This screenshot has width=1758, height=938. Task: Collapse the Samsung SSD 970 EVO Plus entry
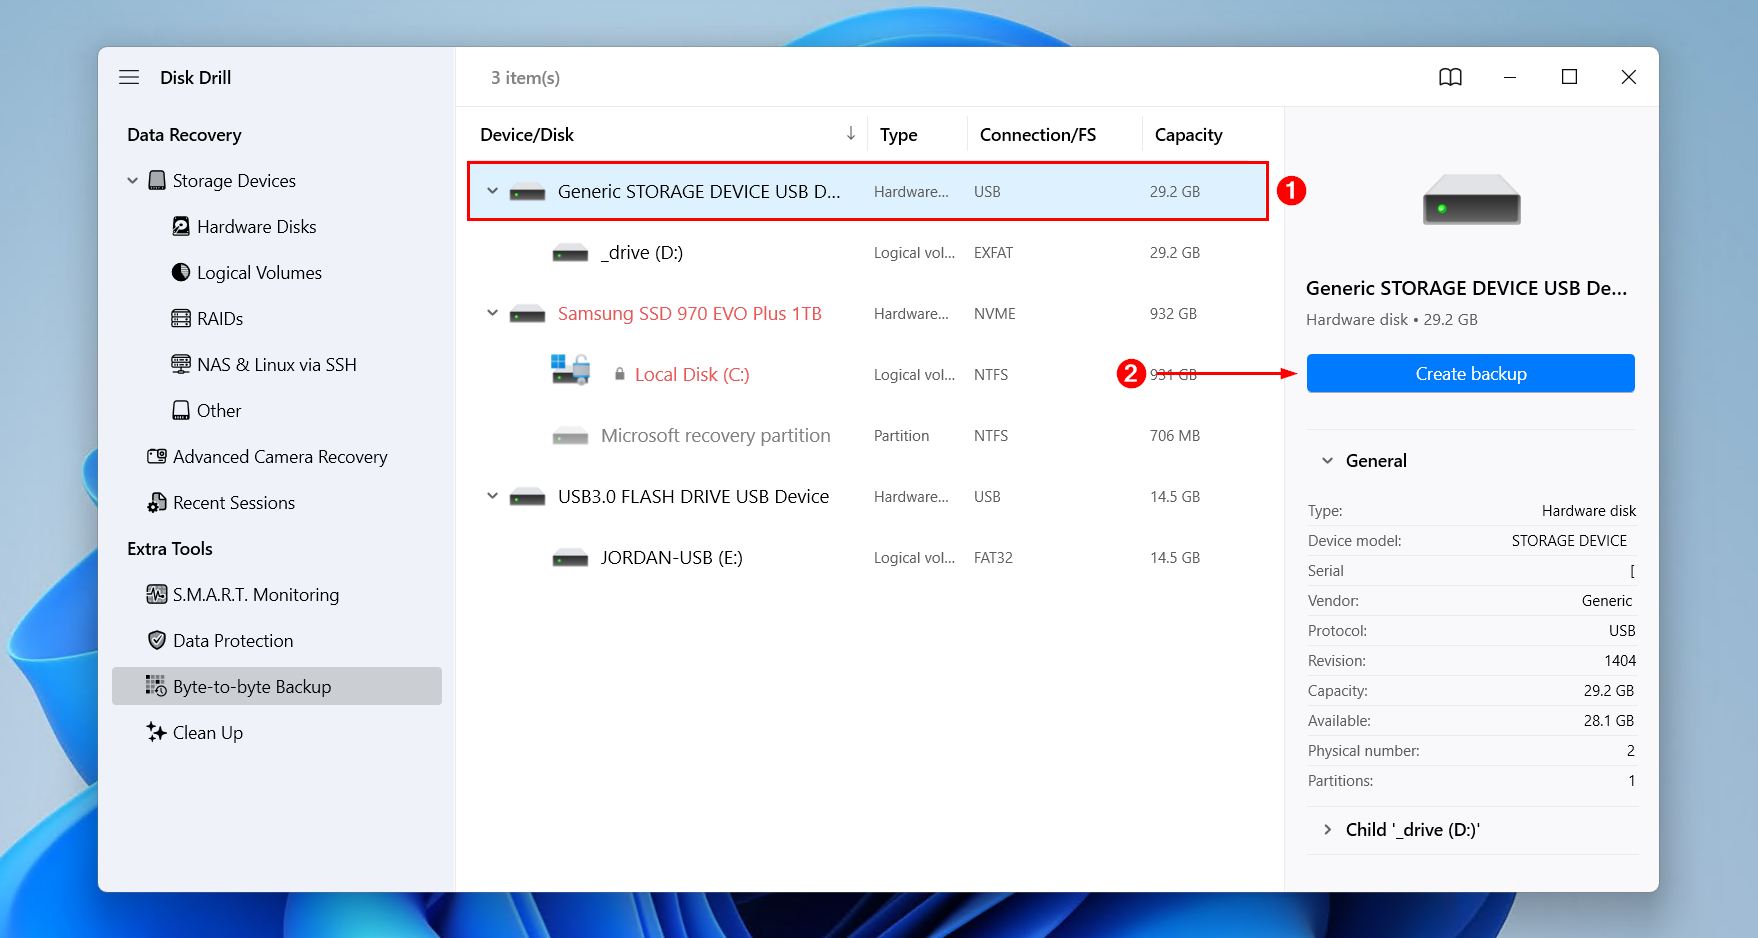(491, 312)
